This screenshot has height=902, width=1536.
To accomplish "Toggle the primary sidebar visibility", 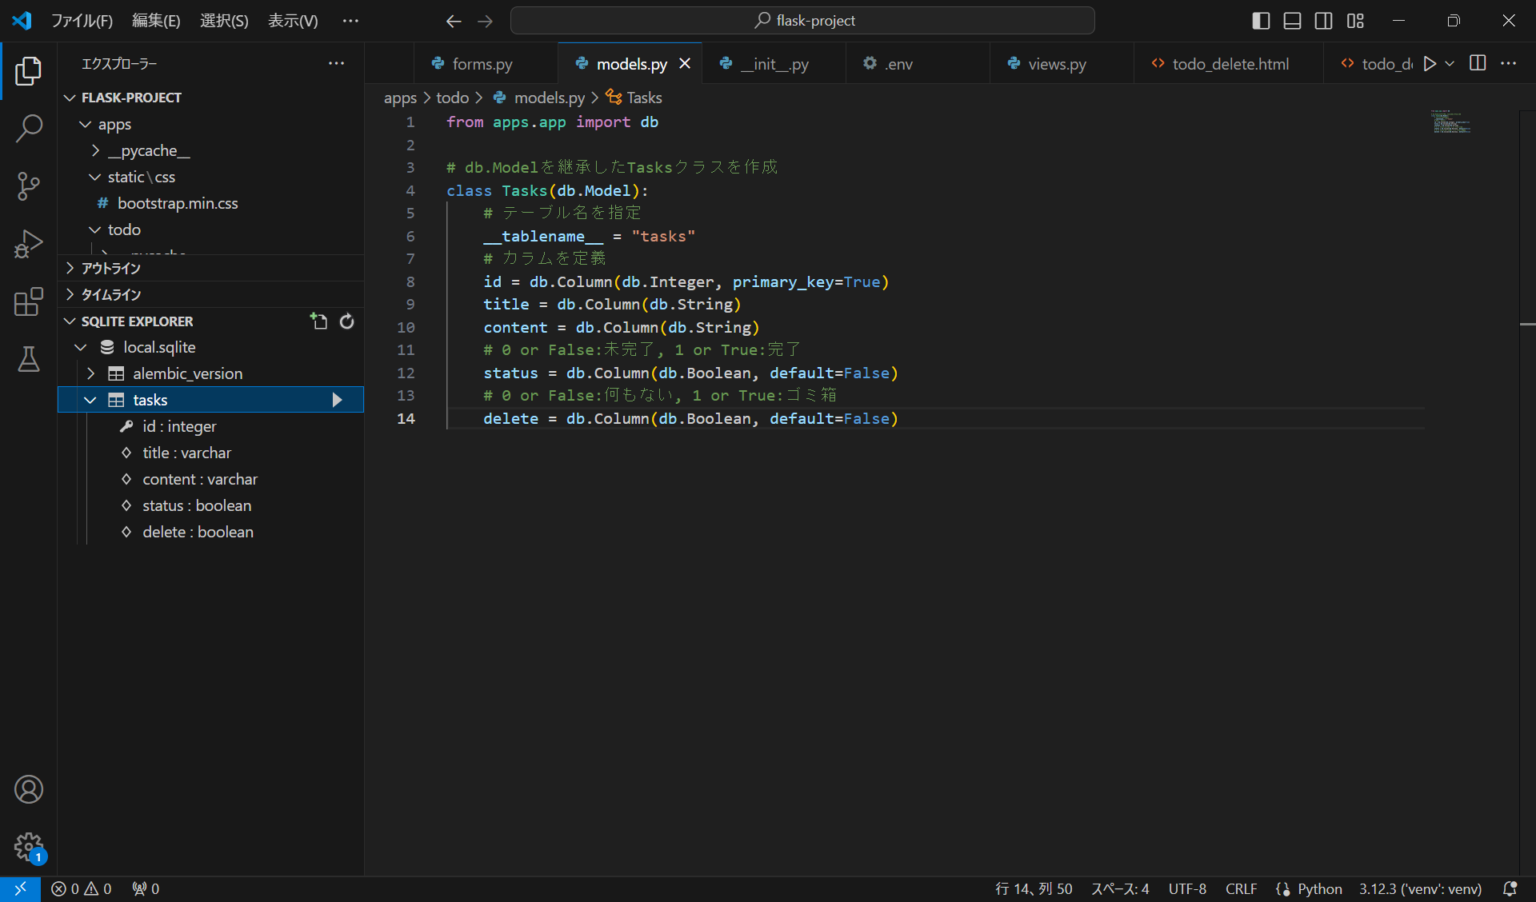I will 1260,20.
